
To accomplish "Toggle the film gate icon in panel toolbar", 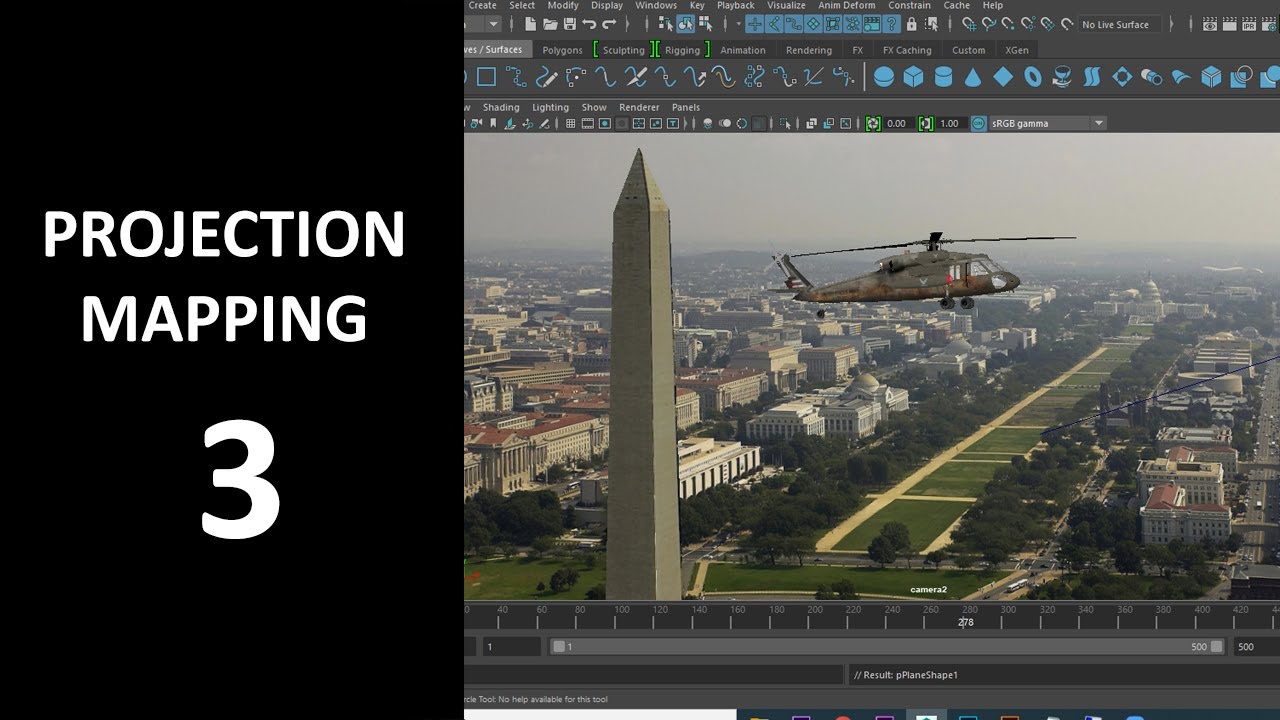I will (x=588, y=124).
